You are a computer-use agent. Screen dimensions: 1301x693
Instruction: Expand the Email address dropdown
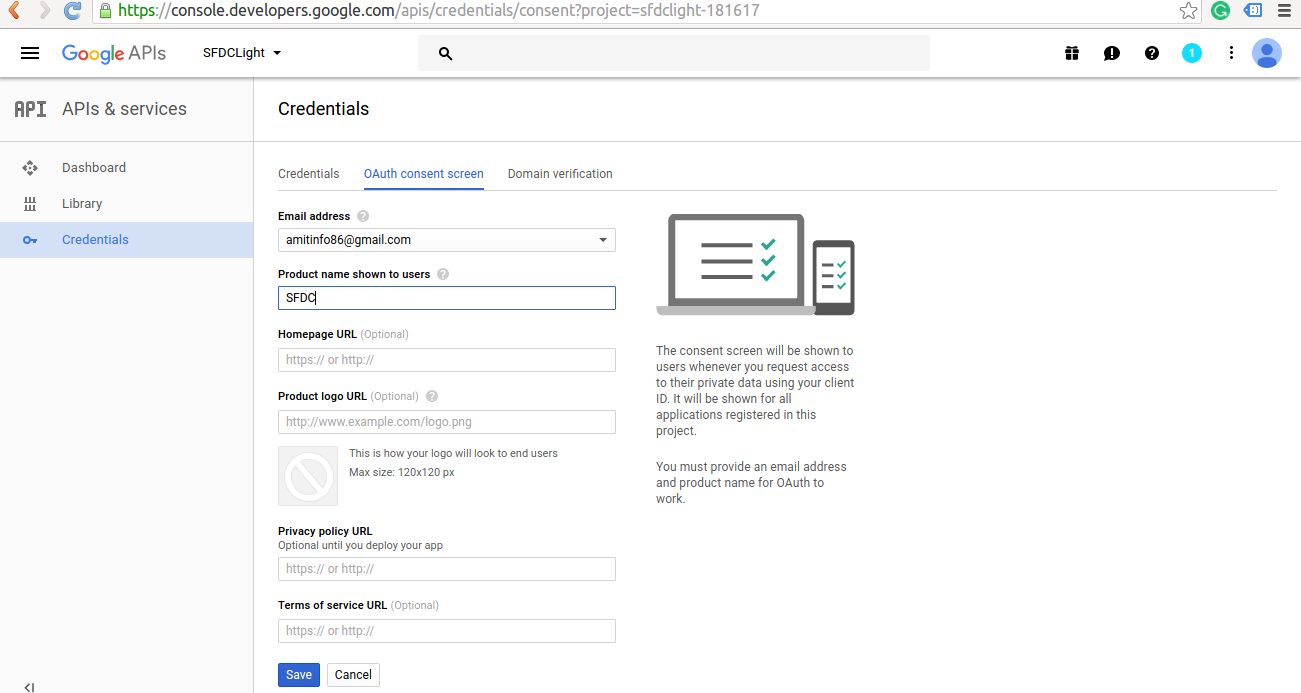coord(603,239)
